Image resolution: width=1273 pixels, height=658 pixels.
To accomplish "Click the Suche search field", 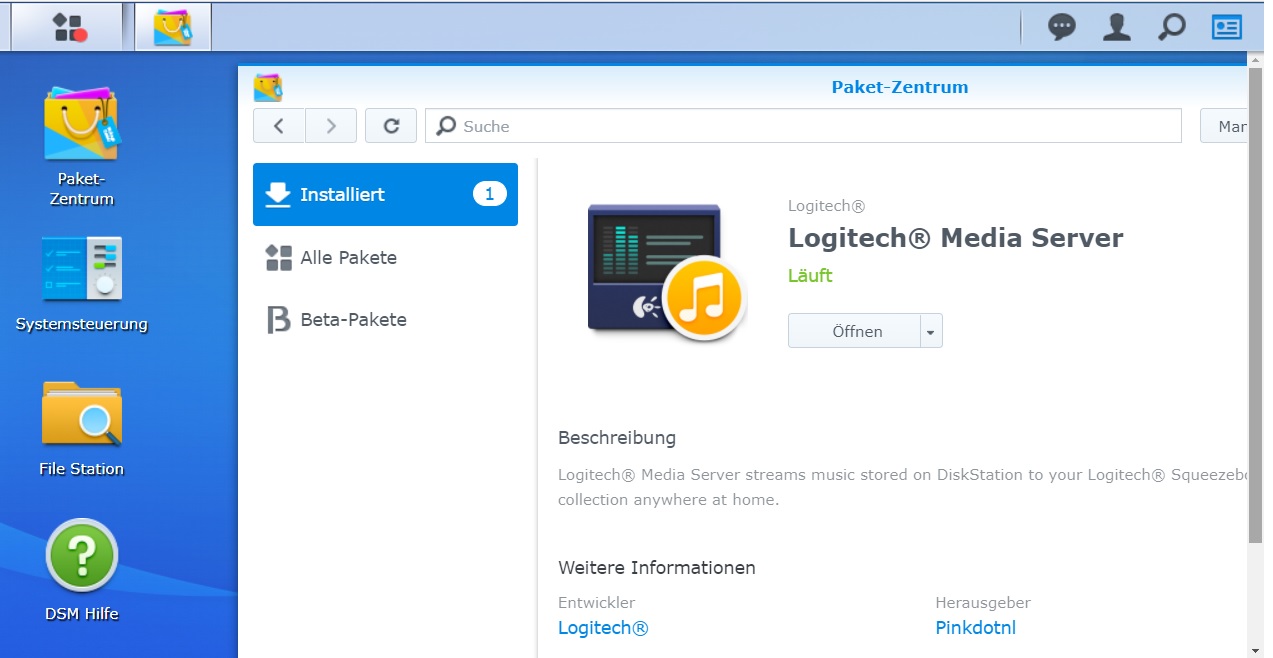I will click(x=803, y=126).
